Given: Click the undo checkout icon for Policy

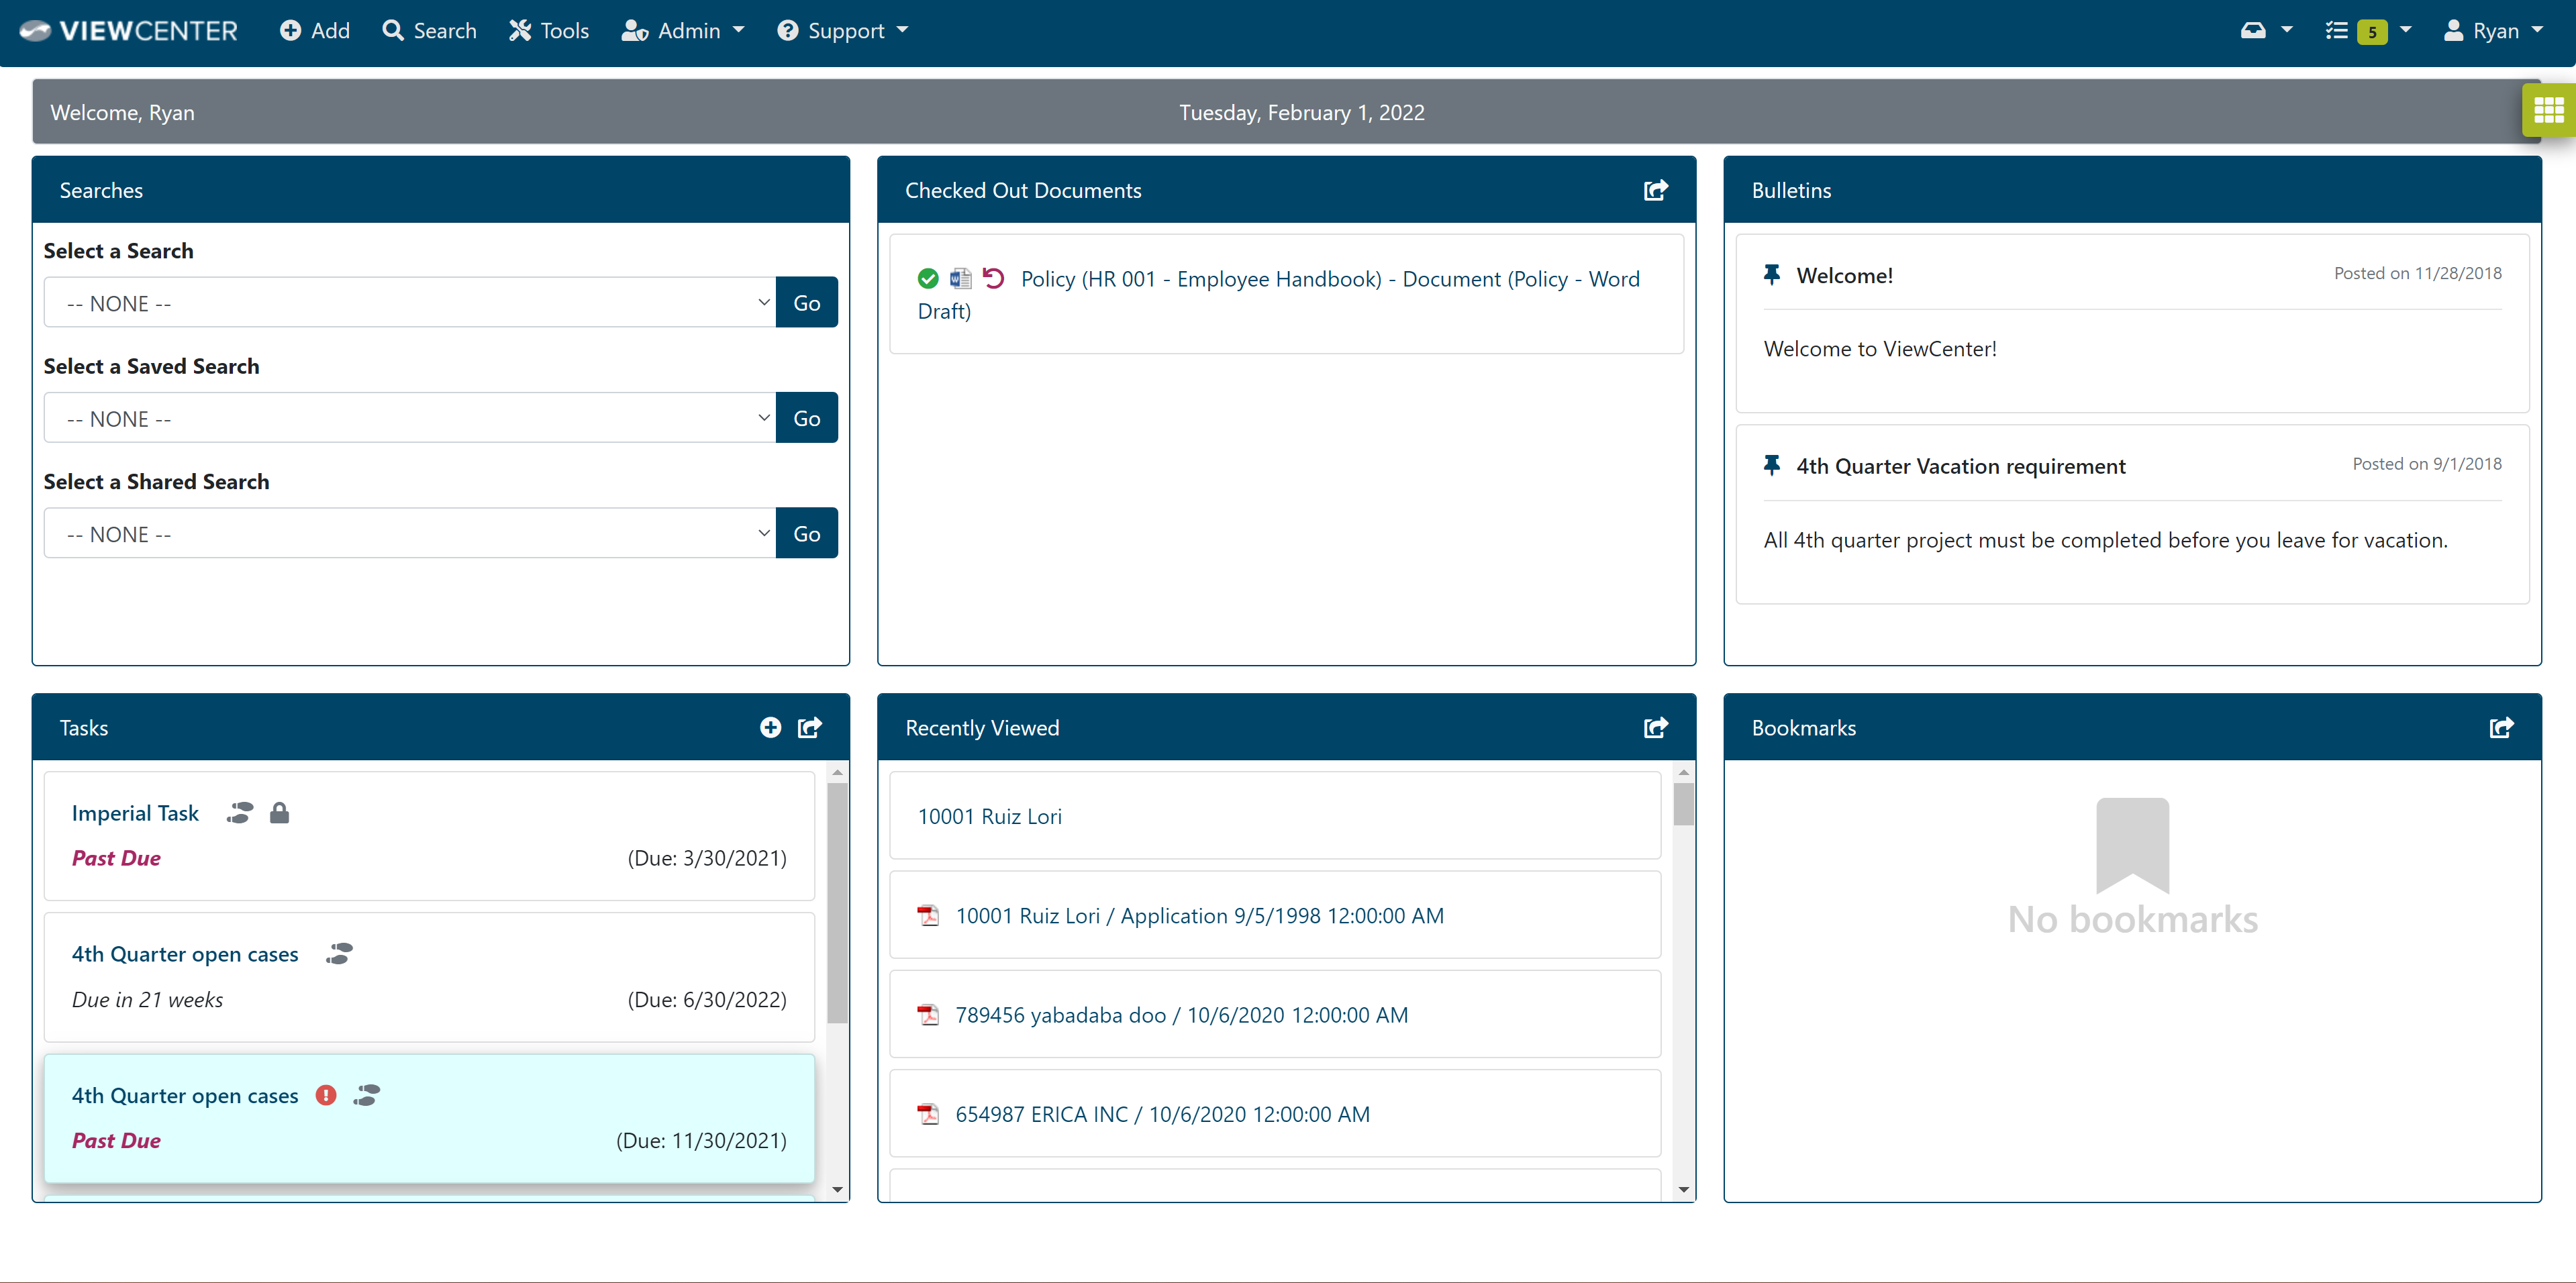Looking at the screenshot, I should (x=993, y=278).
